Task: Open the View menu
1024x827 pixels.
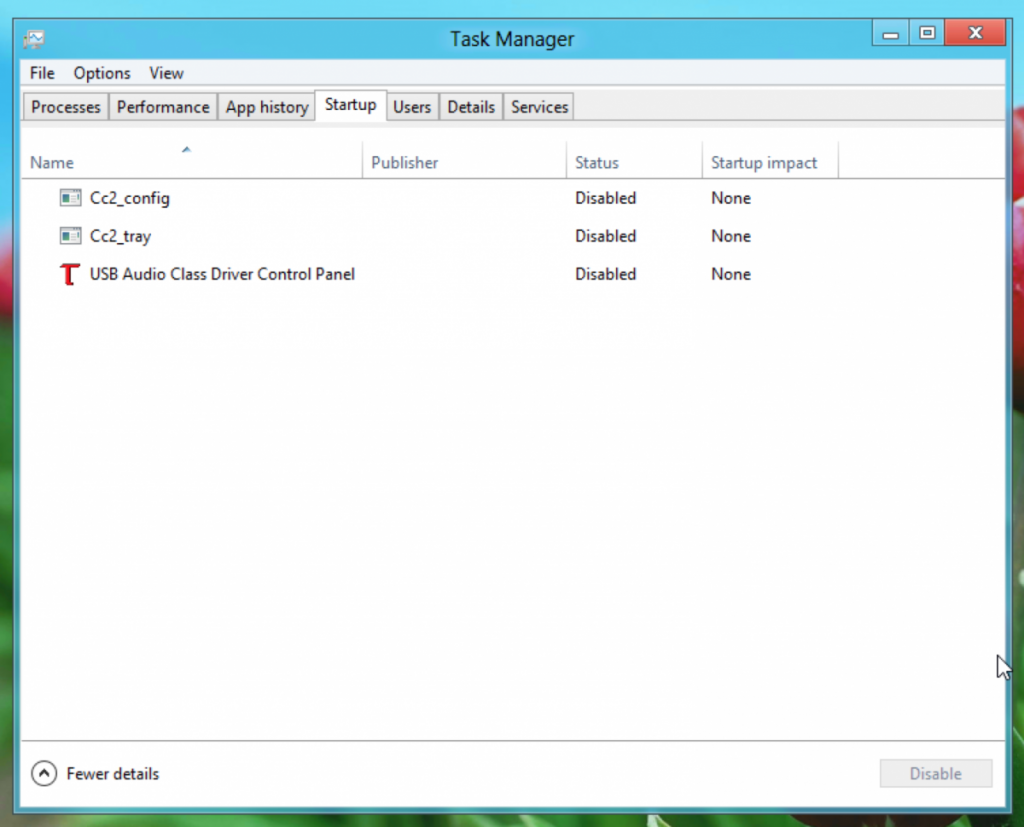Action: pyautogui.click(x=167, y=73)
